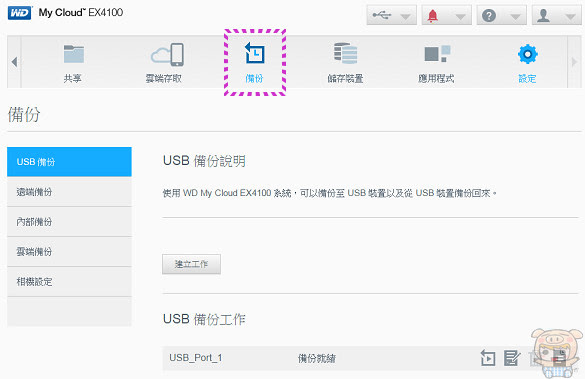The height and width of the screenshot is (379, 585).
Task: Click the 建立工作 create job button
Action: point(191,264)
